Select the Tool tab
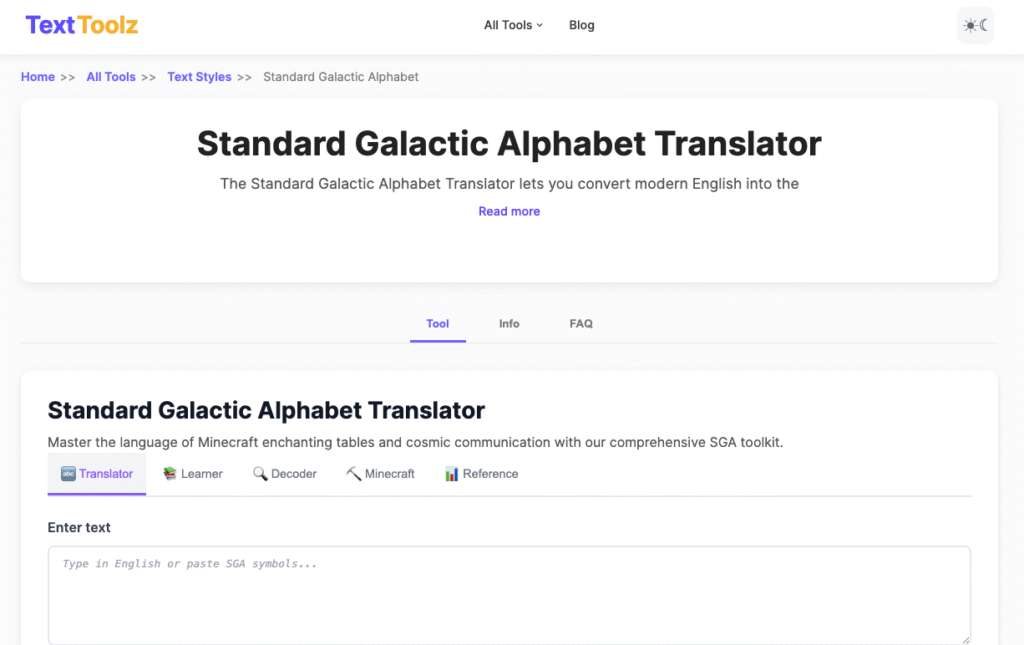Image resolution: width=1024 pixels, height=645 pixels. click(437, 323)
